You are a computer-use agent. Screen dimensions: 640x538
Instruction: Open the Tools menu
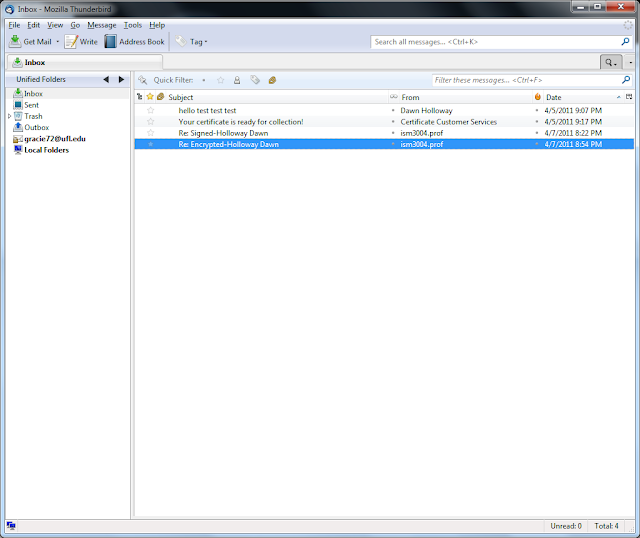click(133, 25)
